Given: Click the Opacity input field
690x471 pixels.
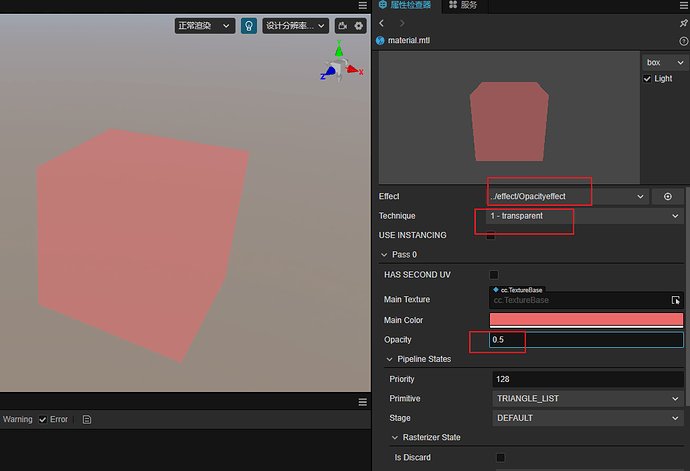Looking at the screenshot, I should tap(586, 340).
